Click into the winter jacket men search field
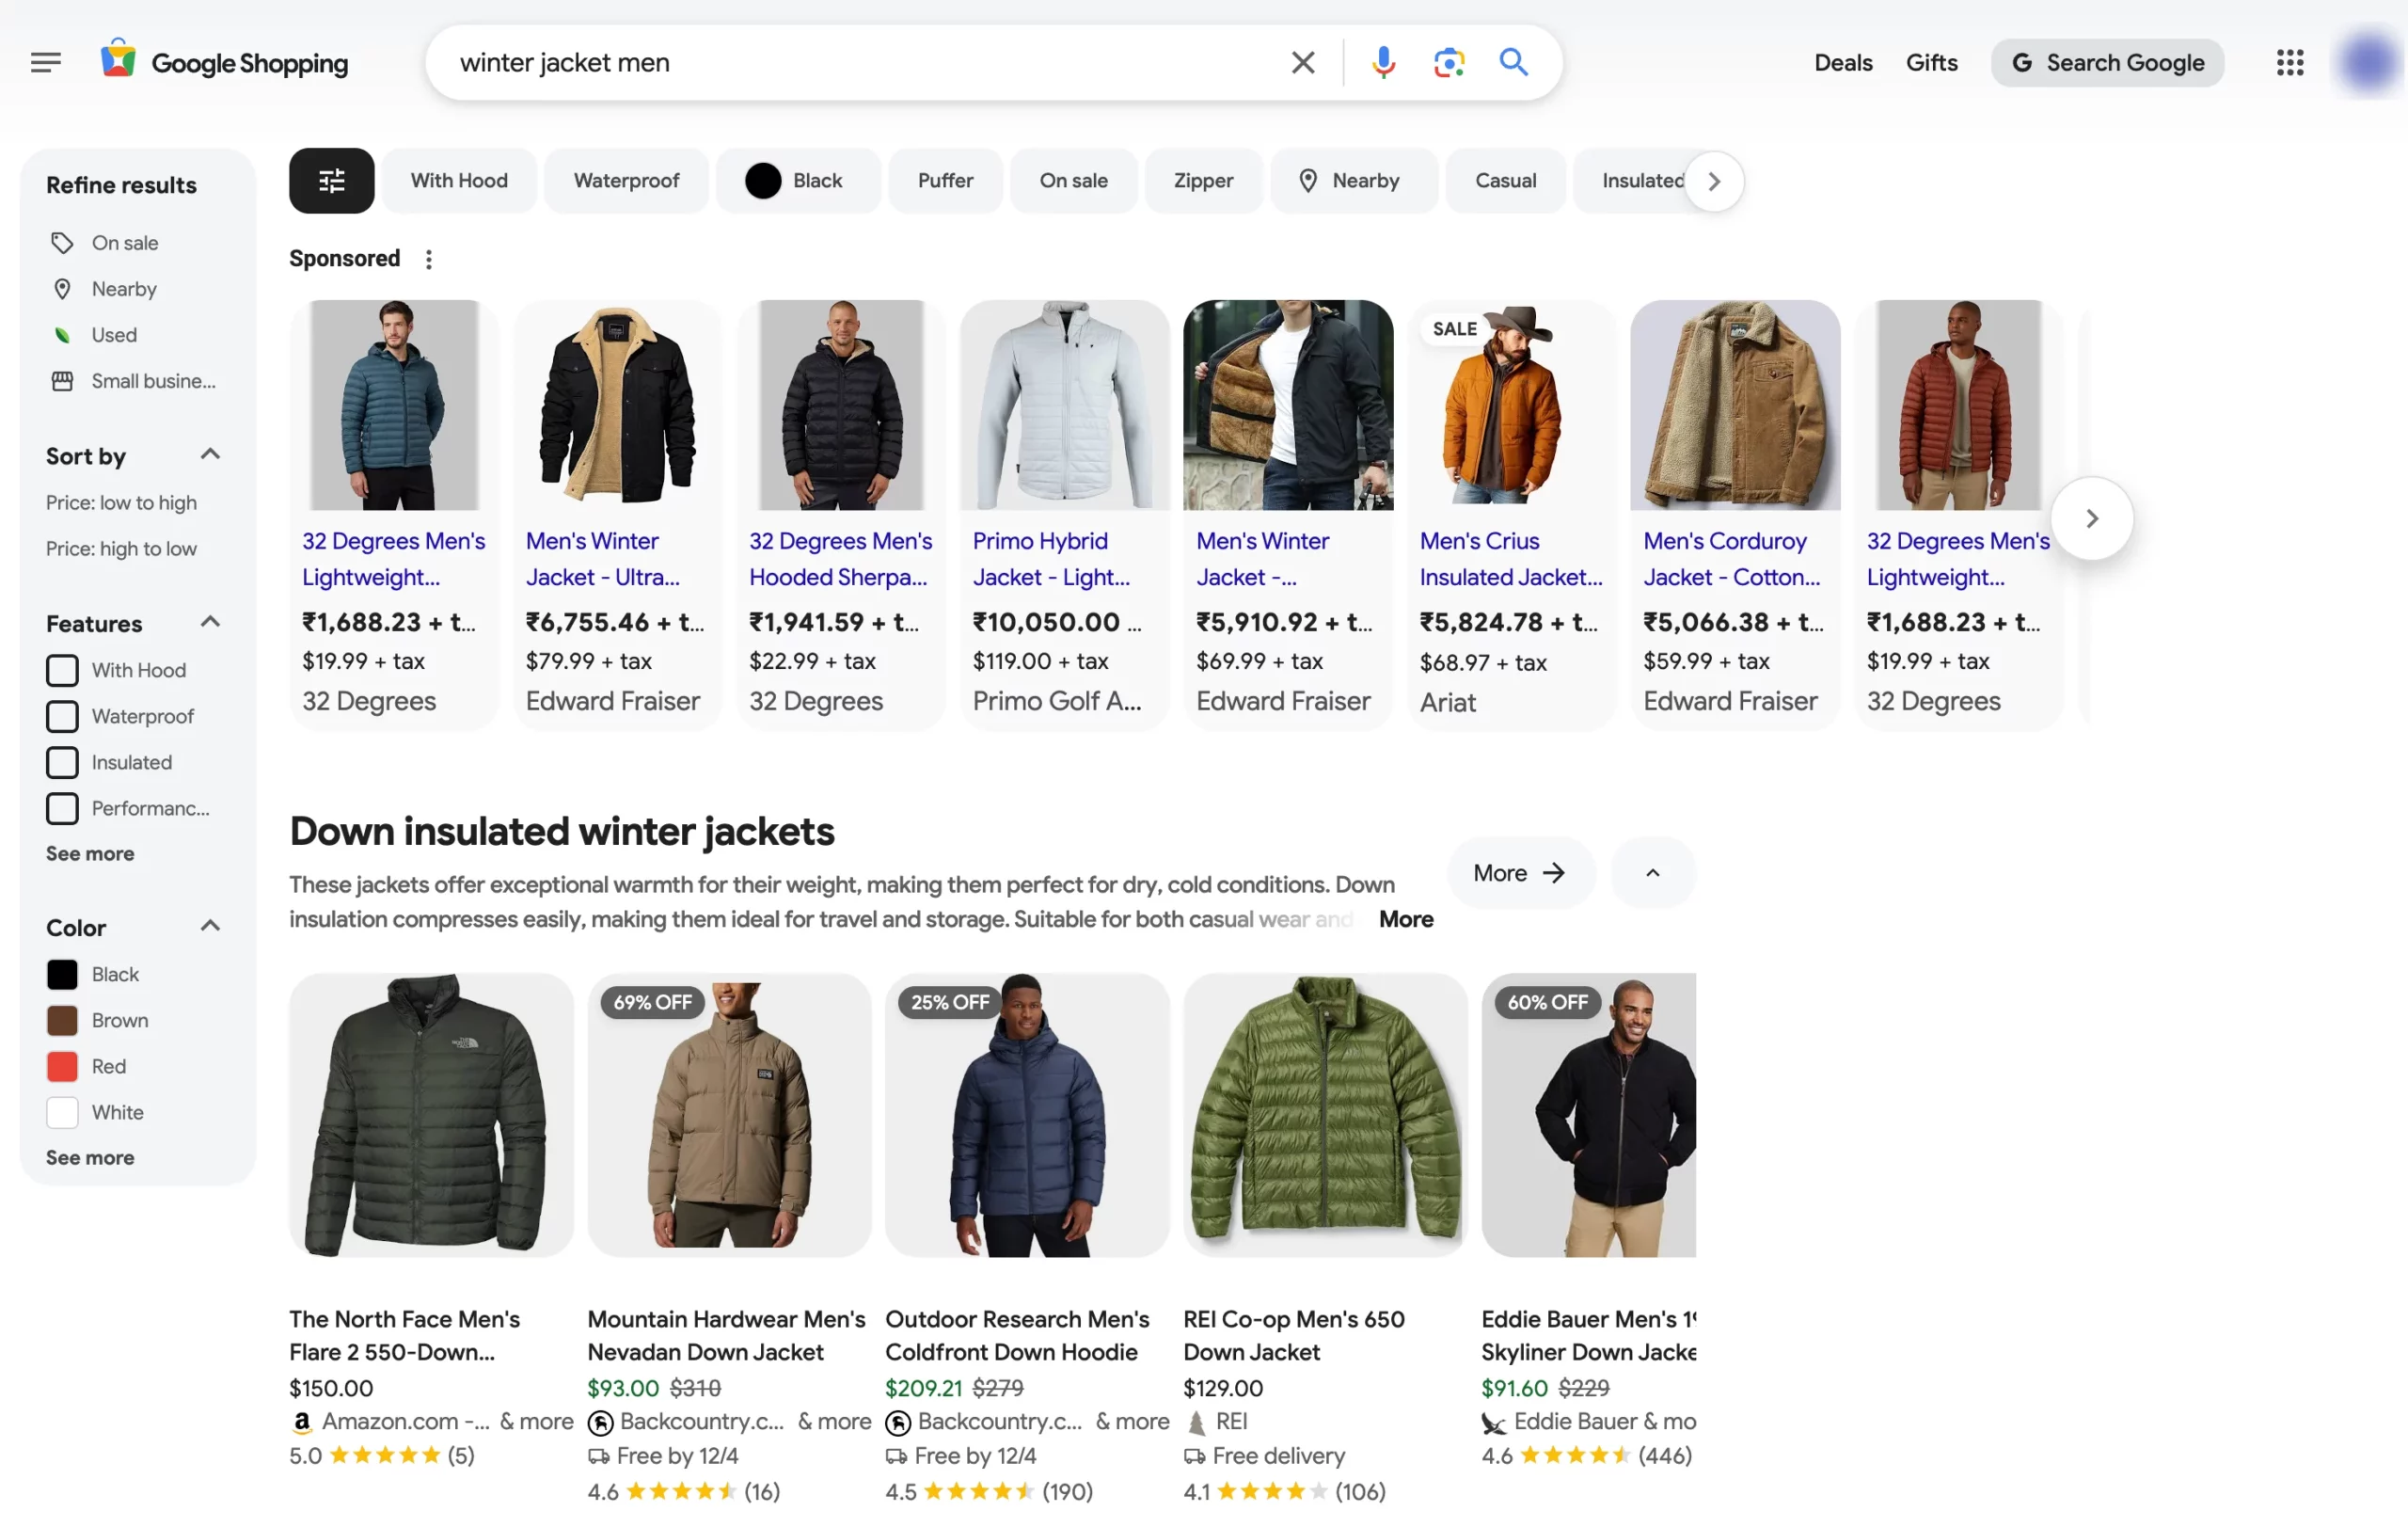The image size is (2408, 1527). (860, 62)
